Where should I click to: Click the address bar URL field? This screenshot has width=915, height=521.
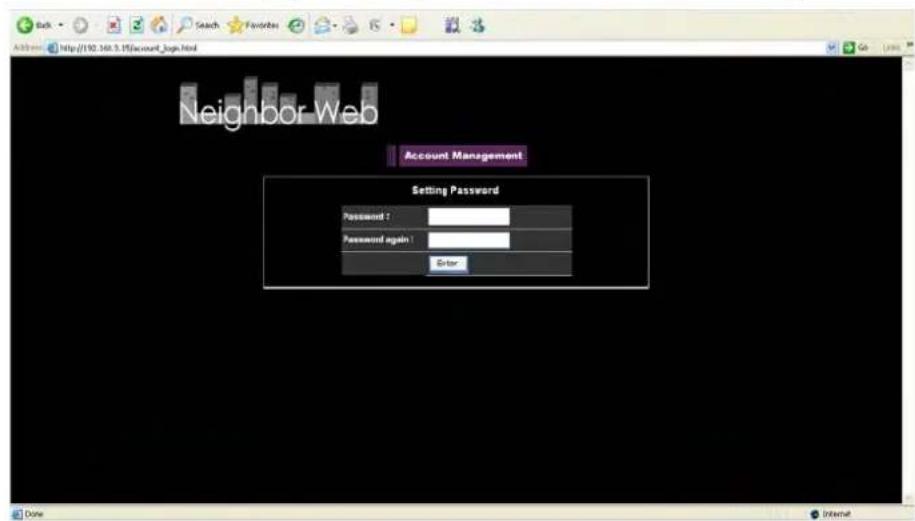pos(400,48)
